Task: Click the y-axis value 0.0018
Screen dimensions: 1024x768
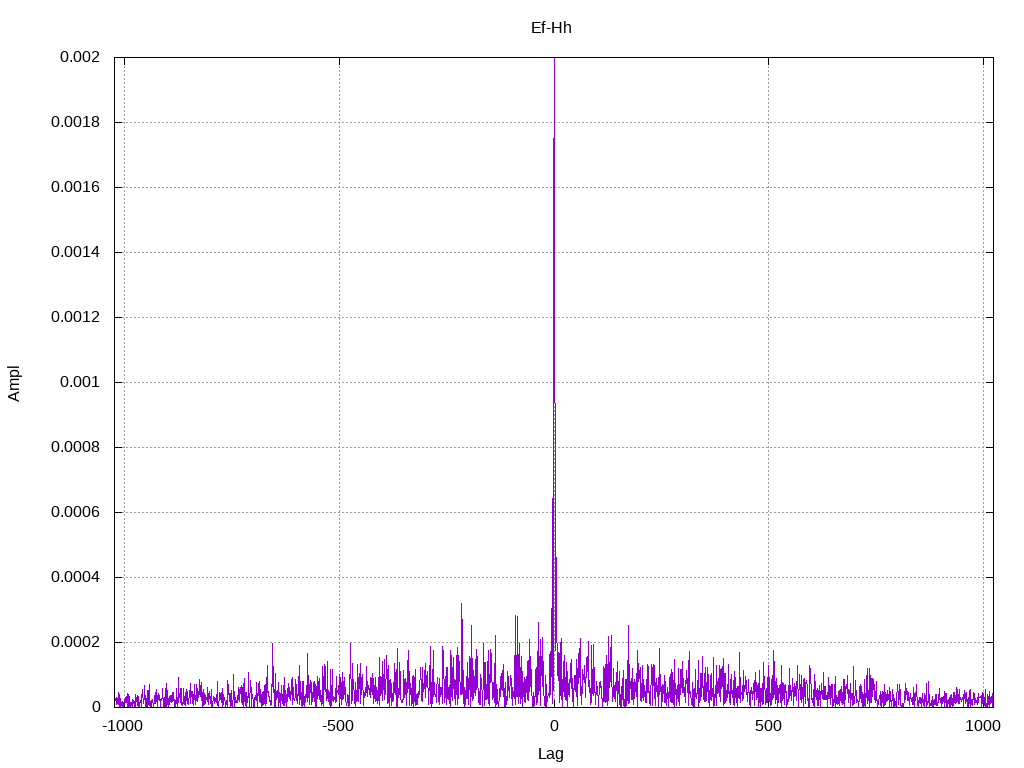Action: (x=76, y=122)
